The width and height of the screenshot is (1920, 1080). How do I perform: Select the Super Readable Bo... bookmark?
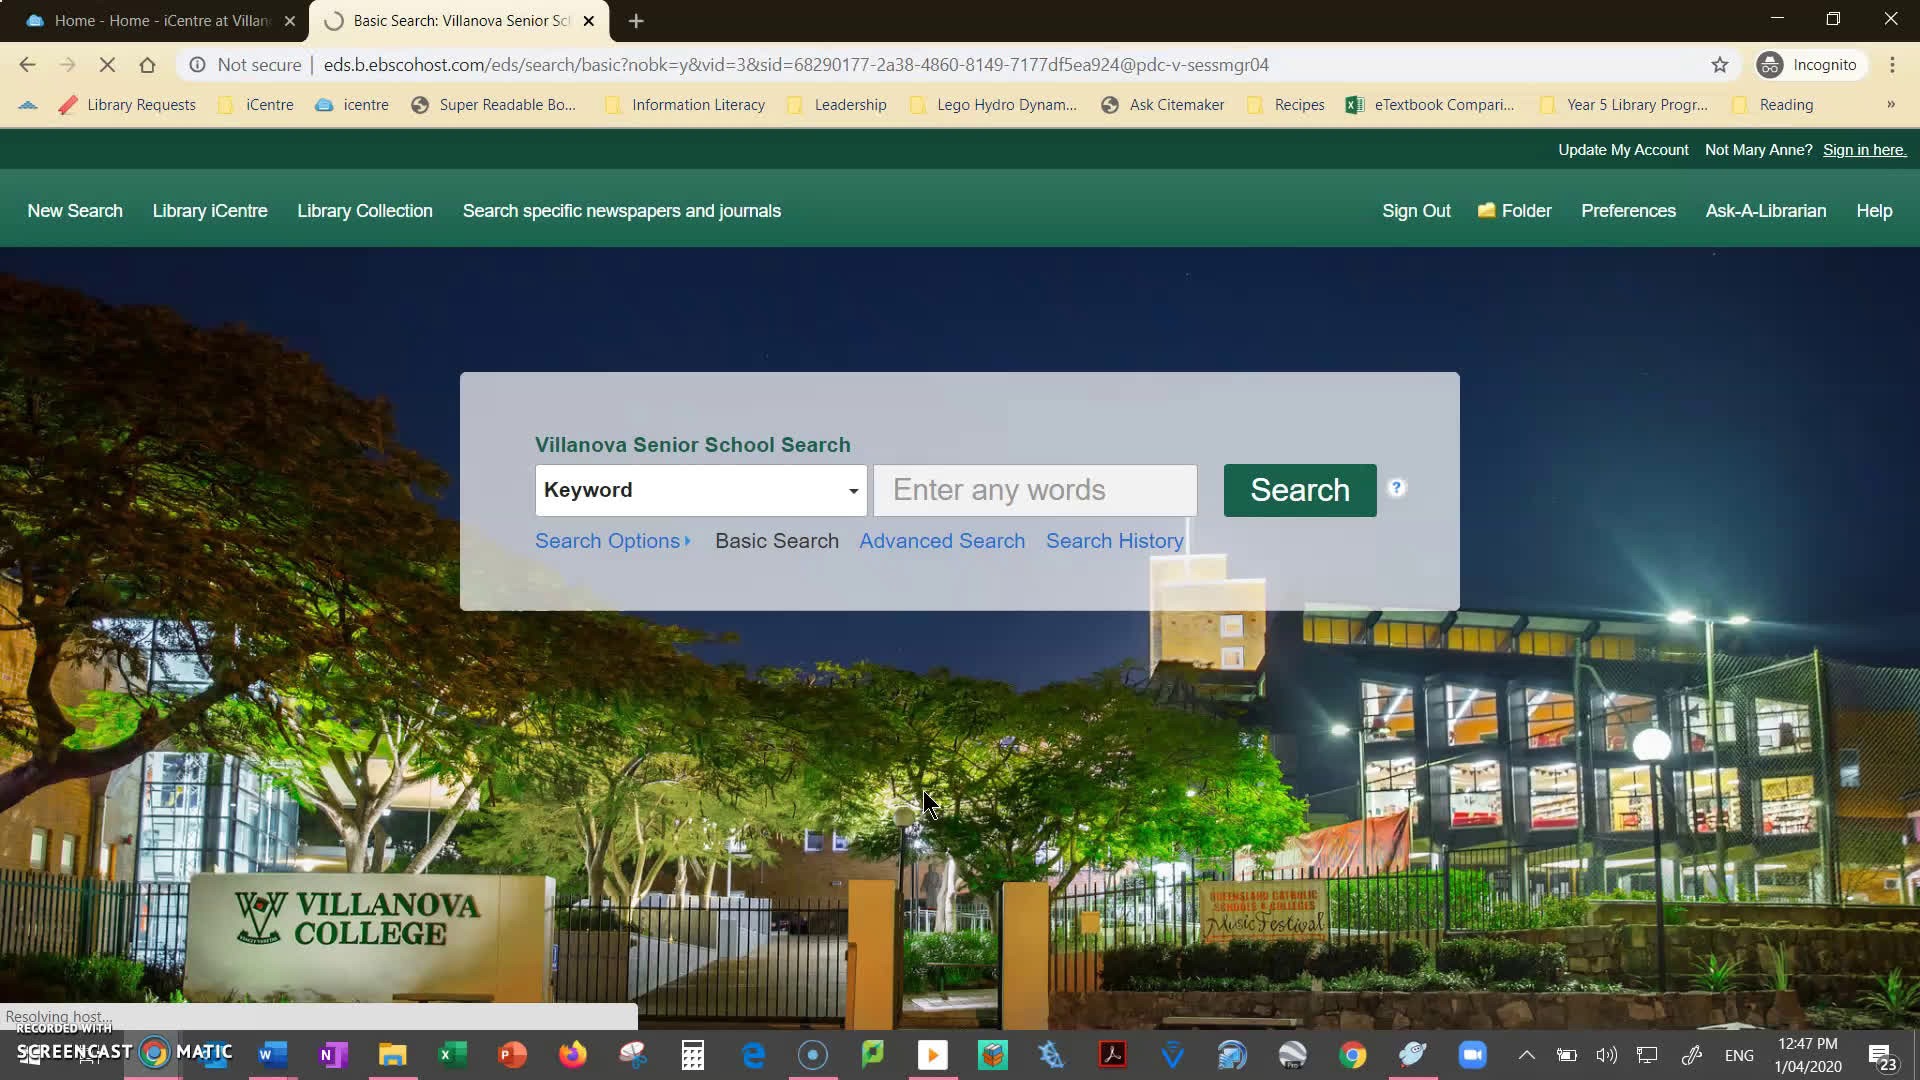[508, 104]
